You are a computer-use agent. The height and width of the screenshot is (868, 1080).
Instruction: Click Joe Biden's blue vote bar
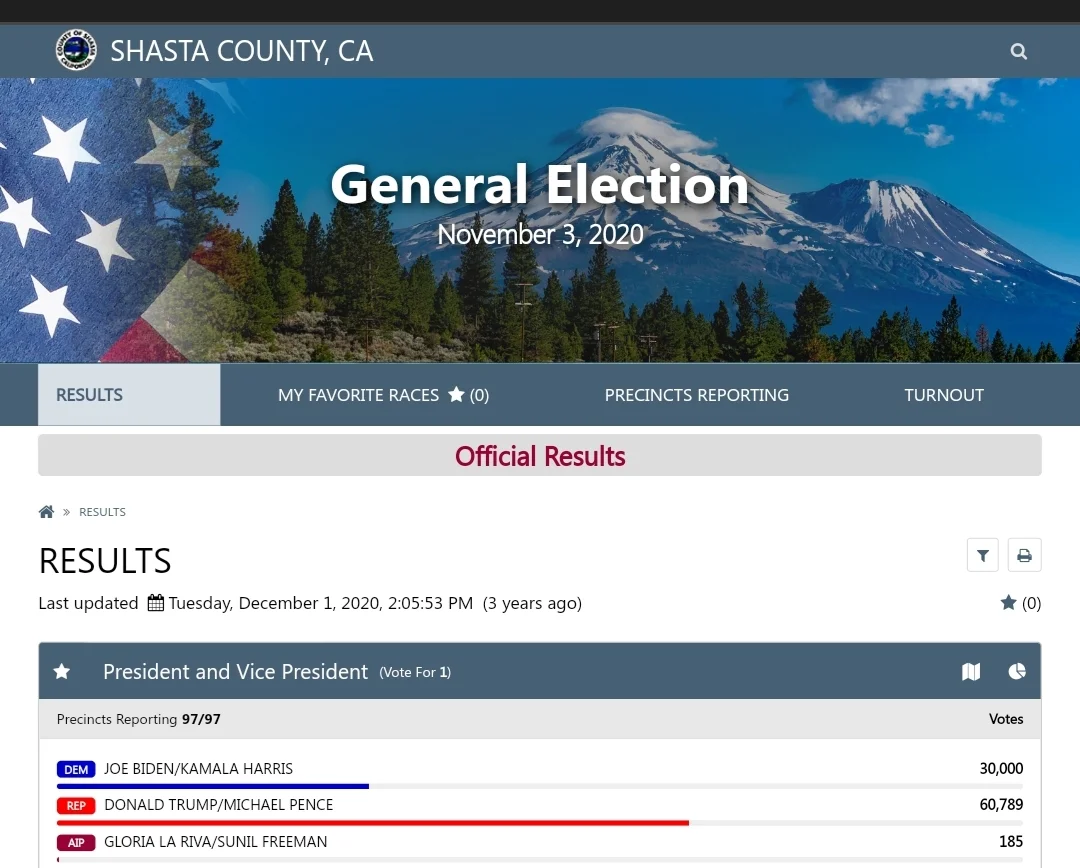(x=213, y=787)
